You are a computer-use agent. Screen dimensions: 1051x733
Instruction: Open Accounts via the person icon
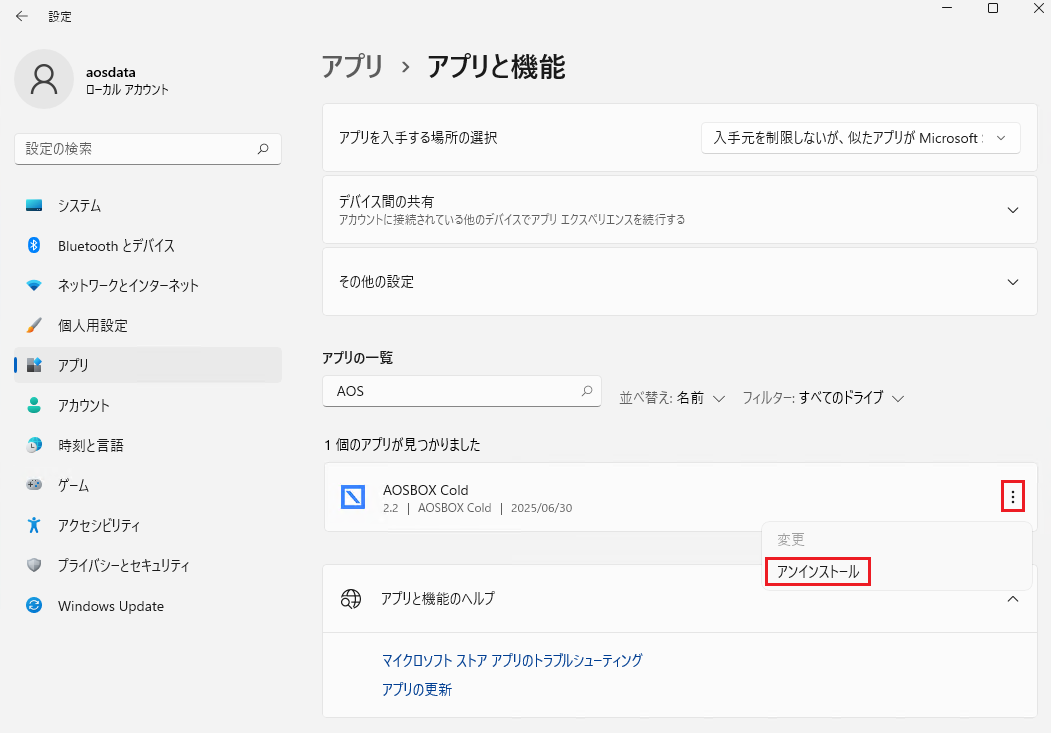[x=34, y=405]
